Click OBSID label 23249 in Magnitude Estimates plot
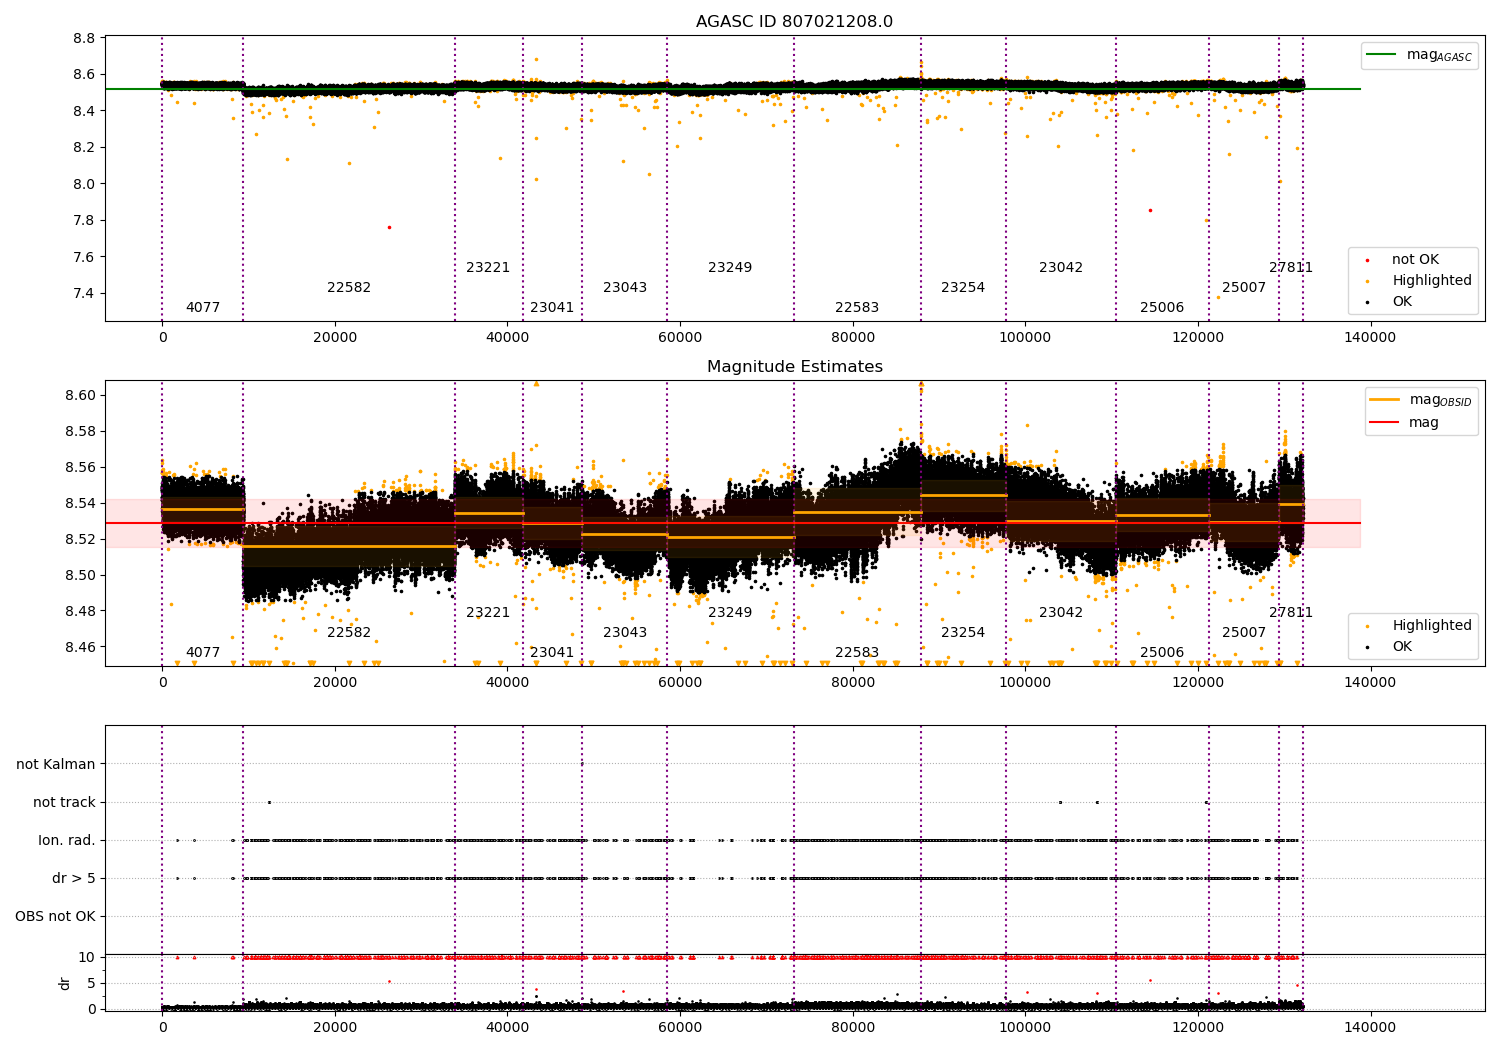This screenshot has height=1050, width=1500. (x=730, y=613)
